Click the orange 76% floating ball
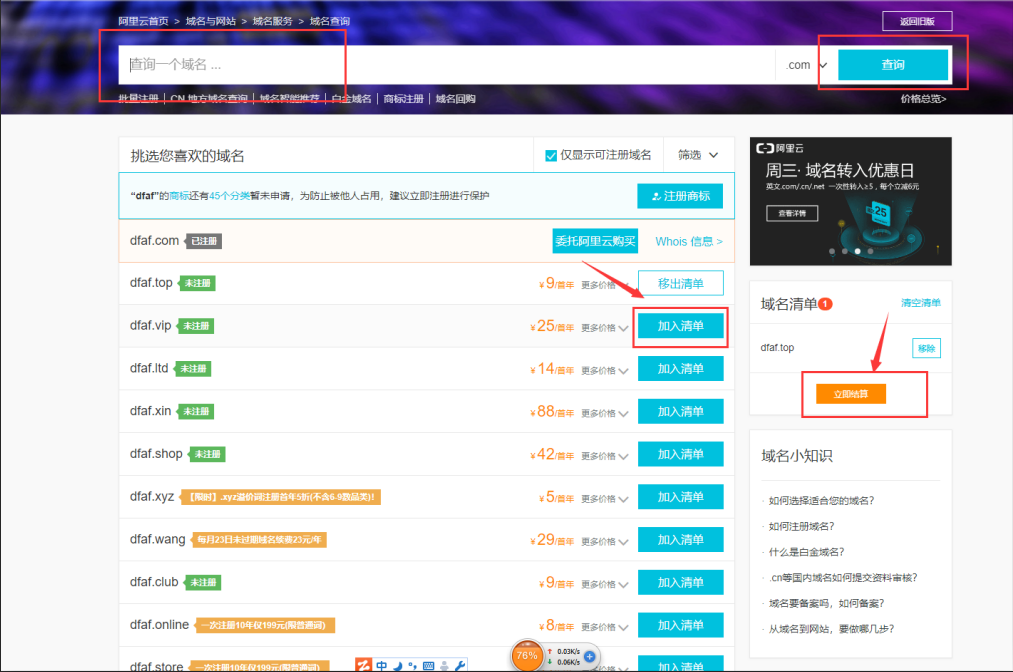This screenshot has width=1013, height=672. [527, 655]
